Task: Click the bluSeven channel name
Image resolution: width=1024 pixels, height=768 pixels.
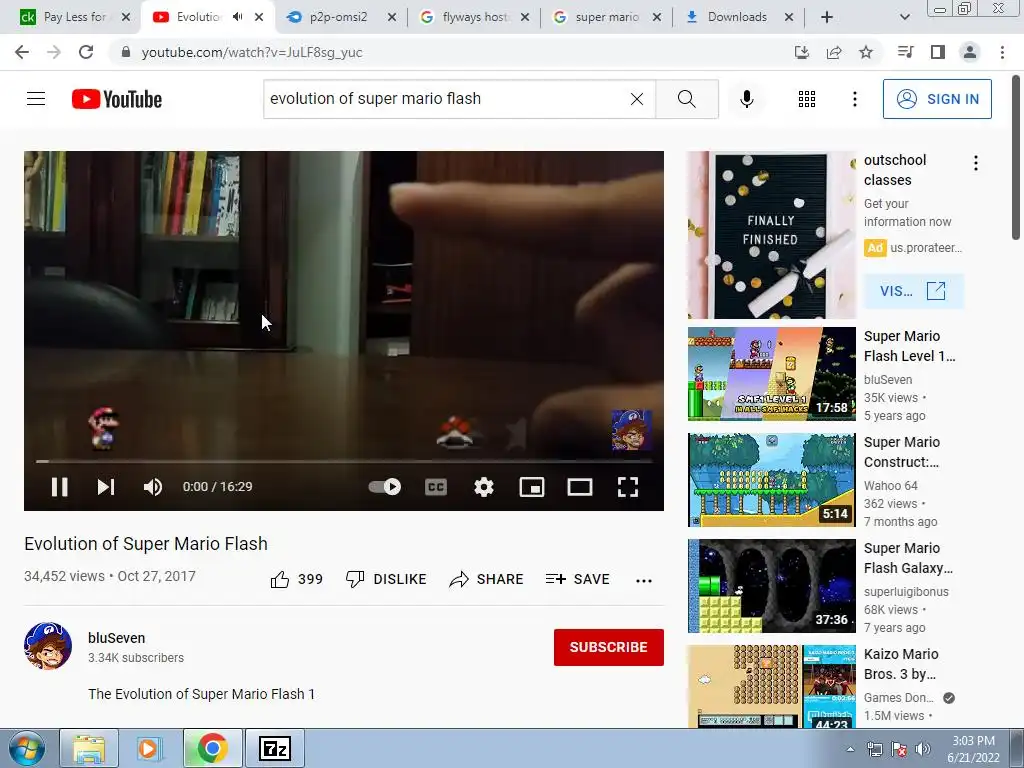Action: pos(116,638)
